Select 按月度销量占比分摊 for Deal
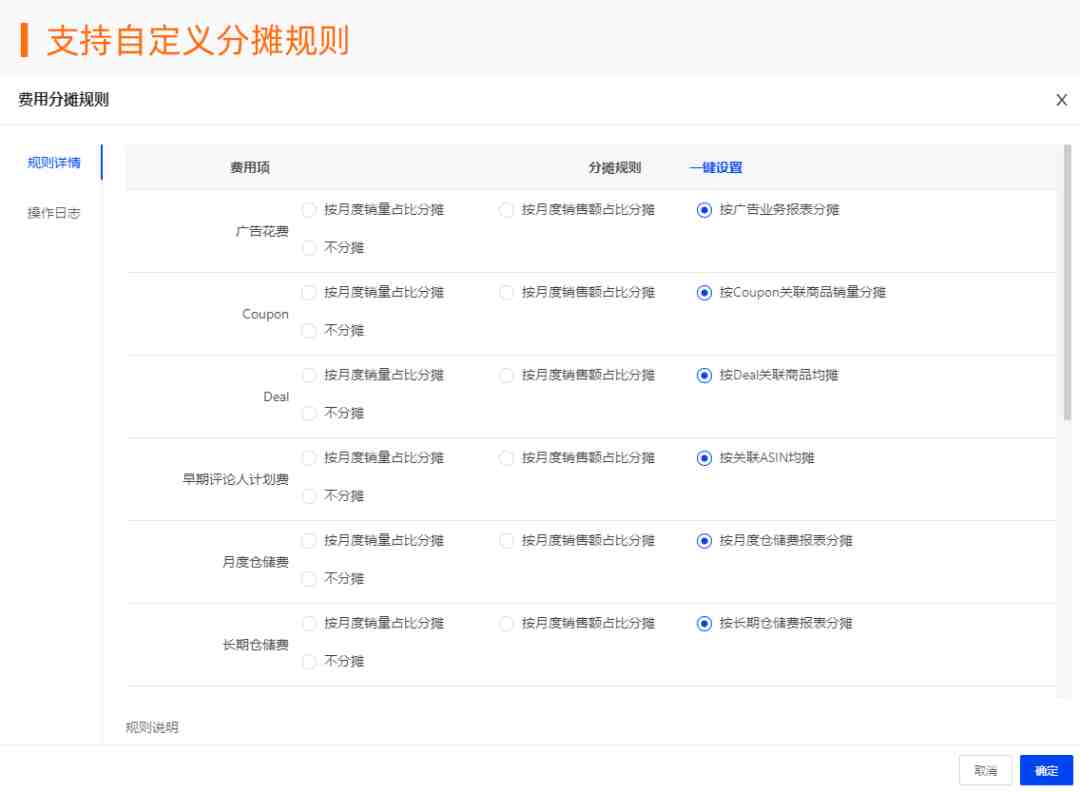Image resolution: width=1080 pixels, height=792 pixels. (x=309, y=375)
